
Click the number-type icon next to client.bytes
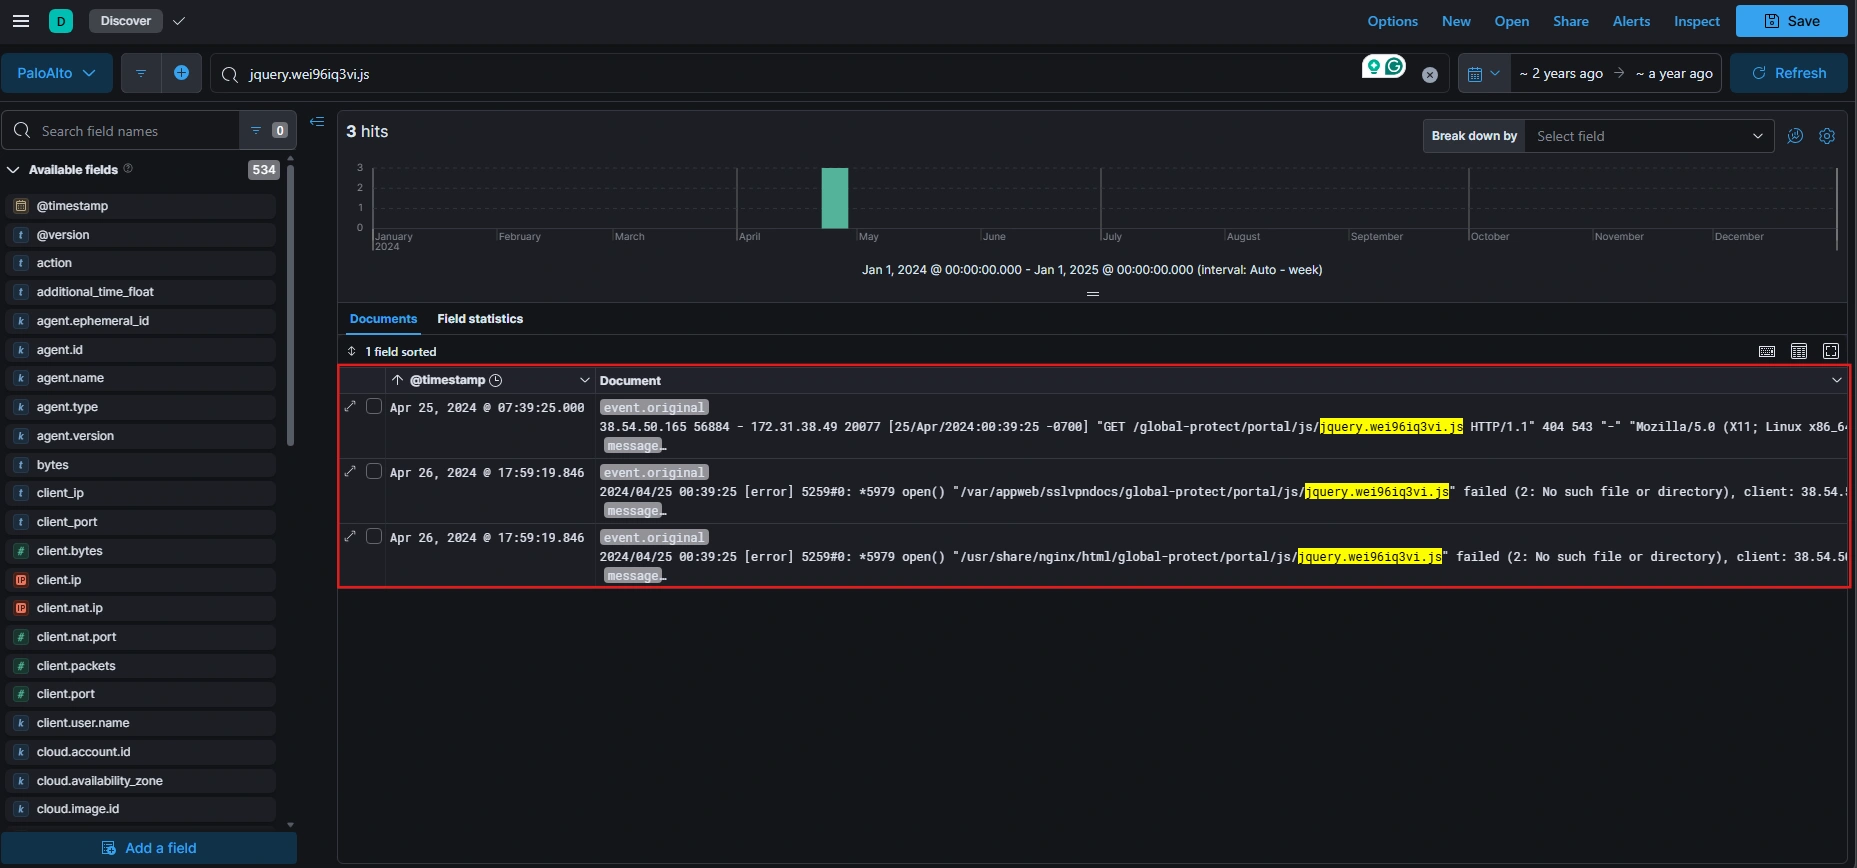pyautogui.click(x=20, y=551)
